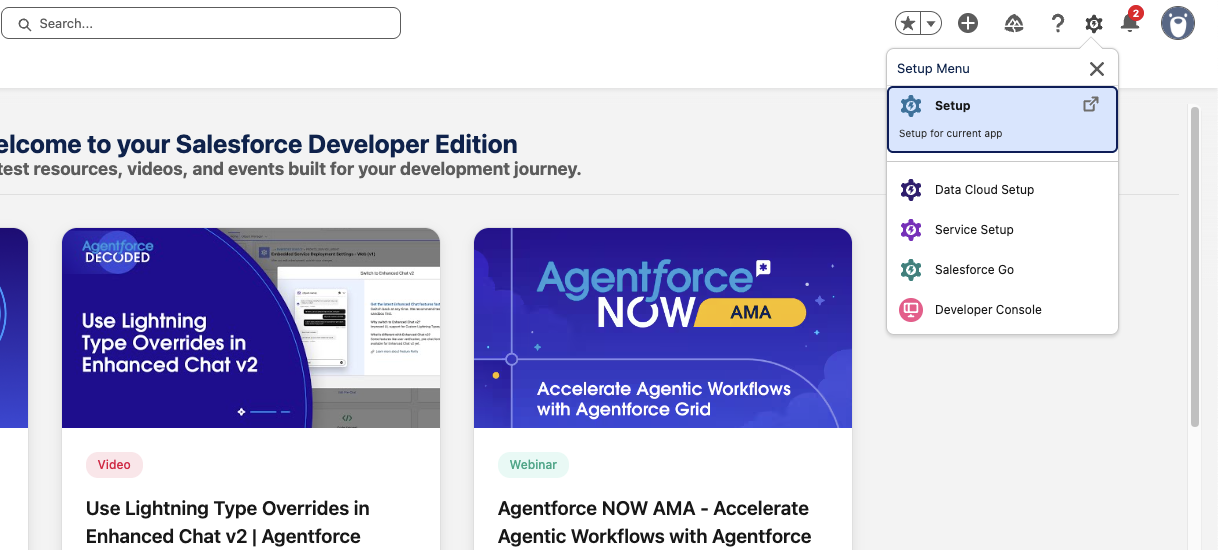The width and height of the screenshot is (1218, 550).
Task: Open the Lightning Type Overrides video thumbnail
Action: click(251, 328)
